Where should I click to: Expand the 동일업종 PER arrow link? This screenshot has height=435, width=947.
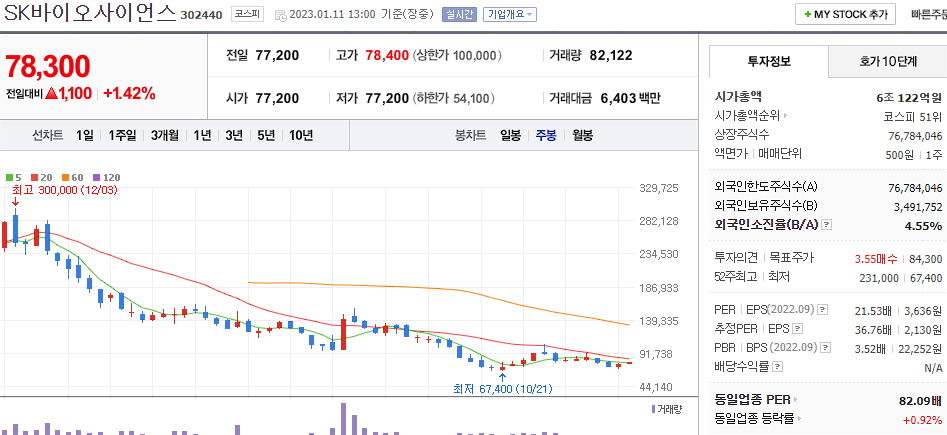coord(795,400)
